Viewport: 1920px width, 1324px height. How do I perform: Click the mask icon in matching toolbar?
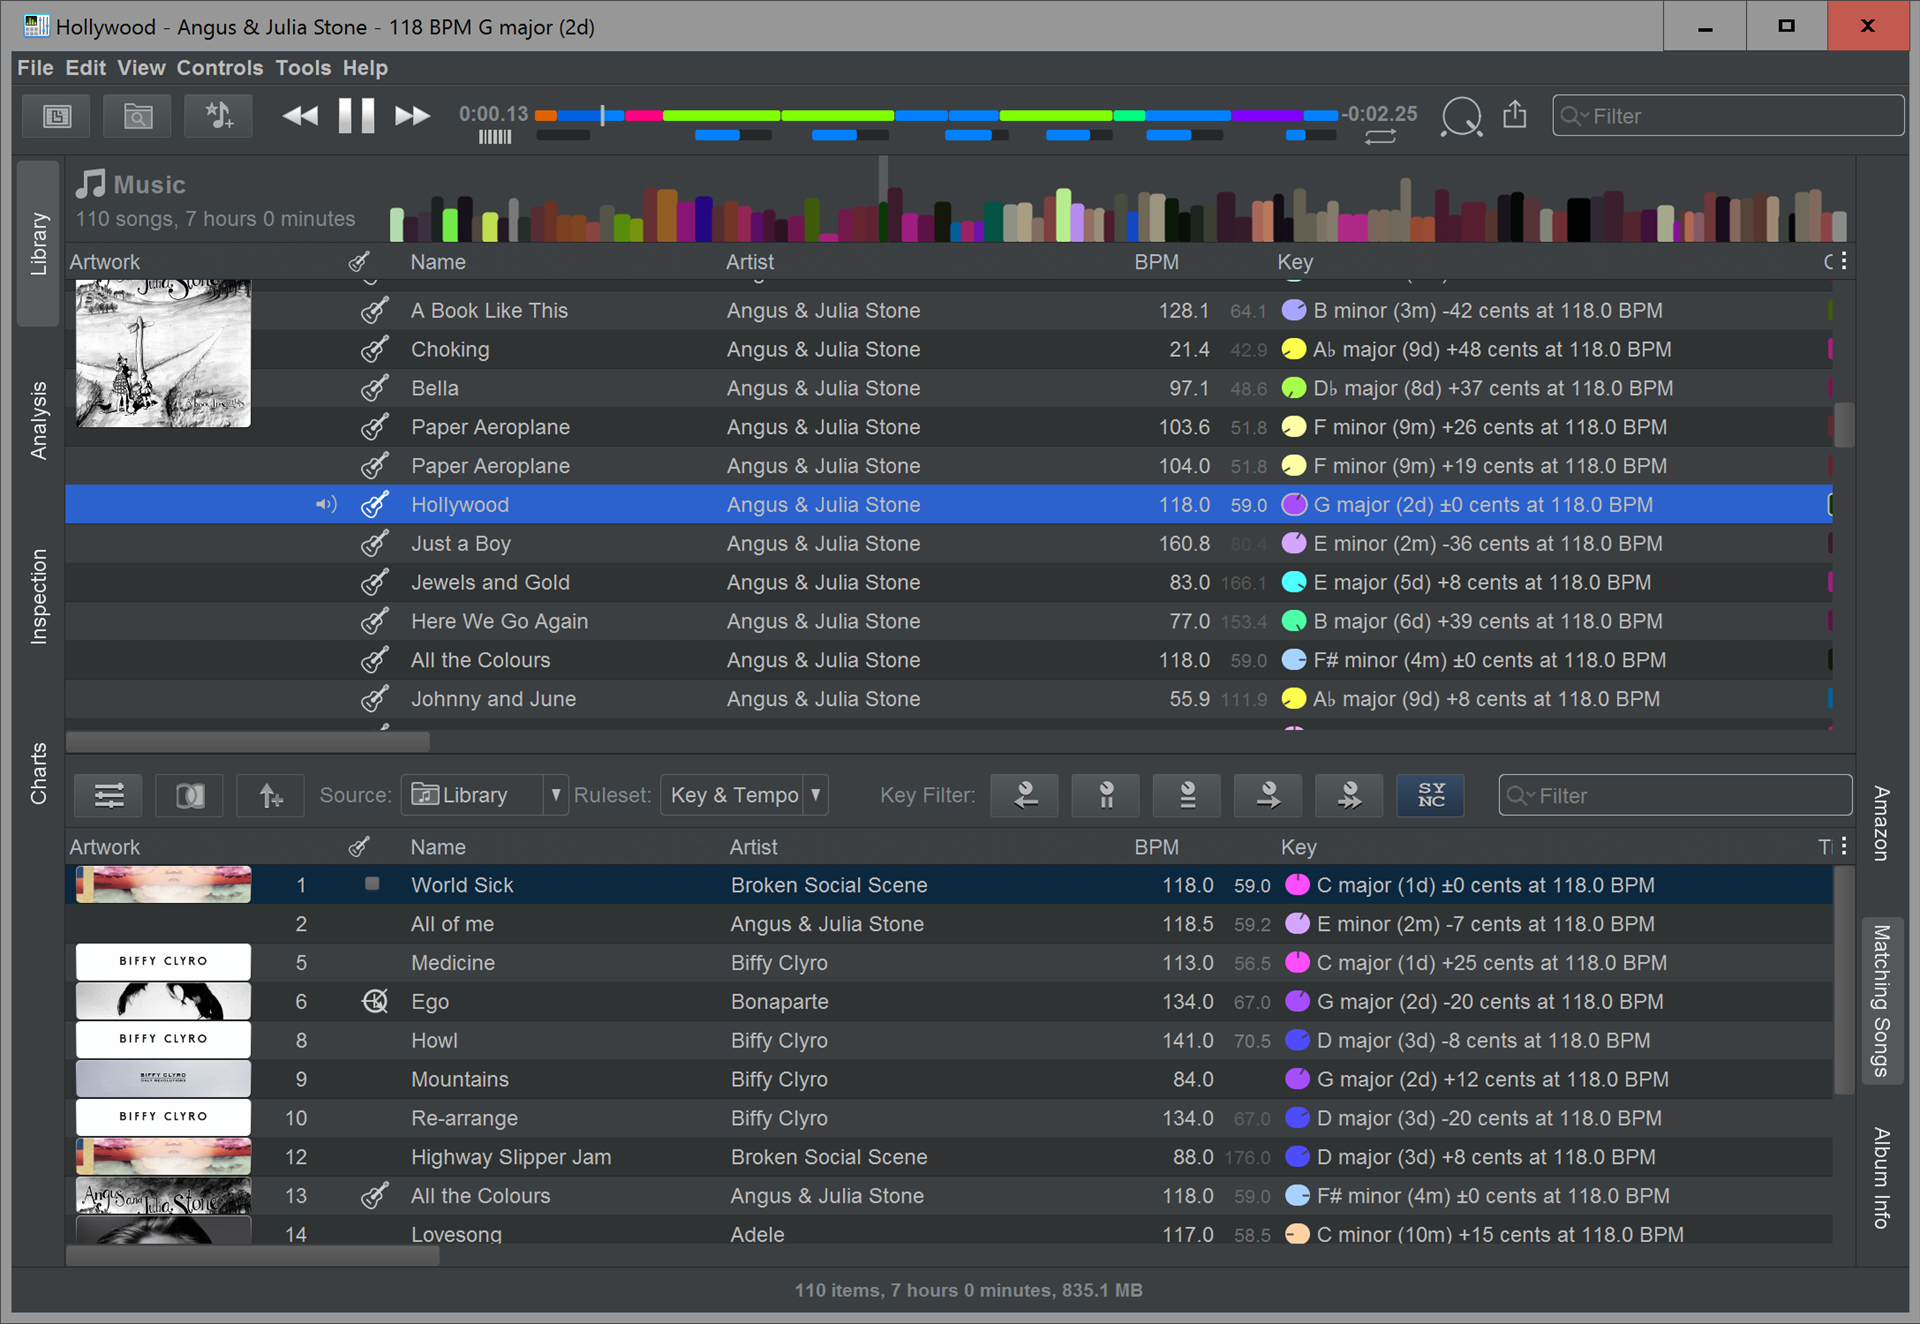click(190, 796)
